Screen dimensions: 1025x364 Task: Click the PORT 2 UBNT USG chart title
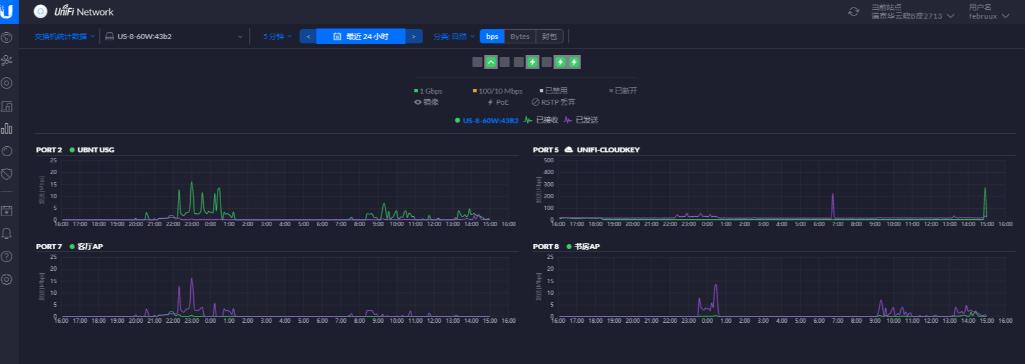pos(75,150)
